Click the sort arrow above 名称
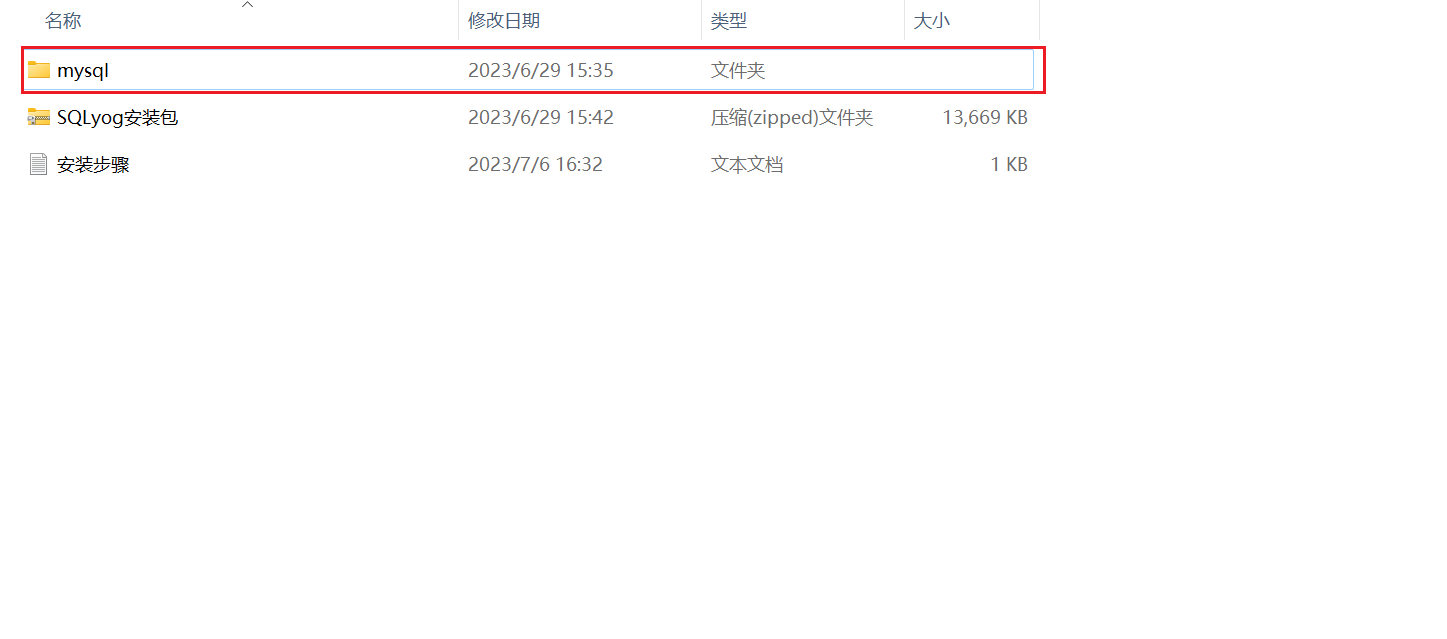Image resolution: width=1447 pixels, height=639 pixels. tap(247, 5)
